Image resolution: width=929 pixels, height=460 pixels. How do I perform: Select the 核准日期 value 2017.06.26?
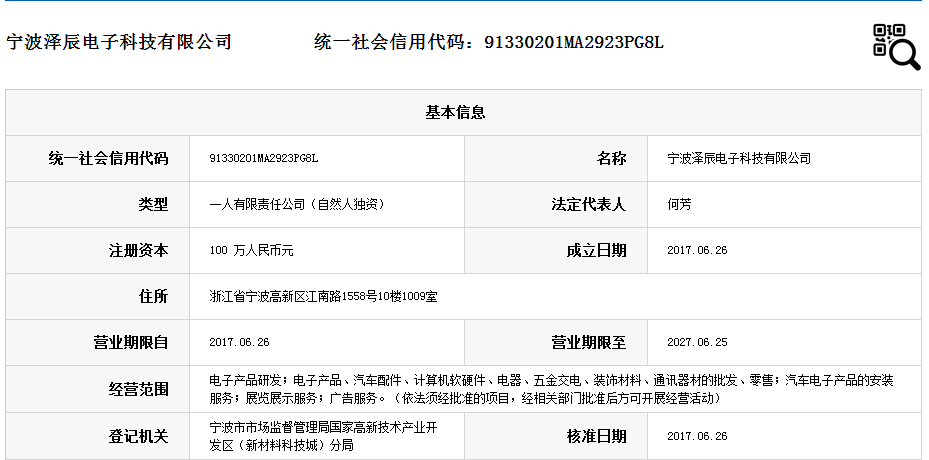(x=697, y=436)
